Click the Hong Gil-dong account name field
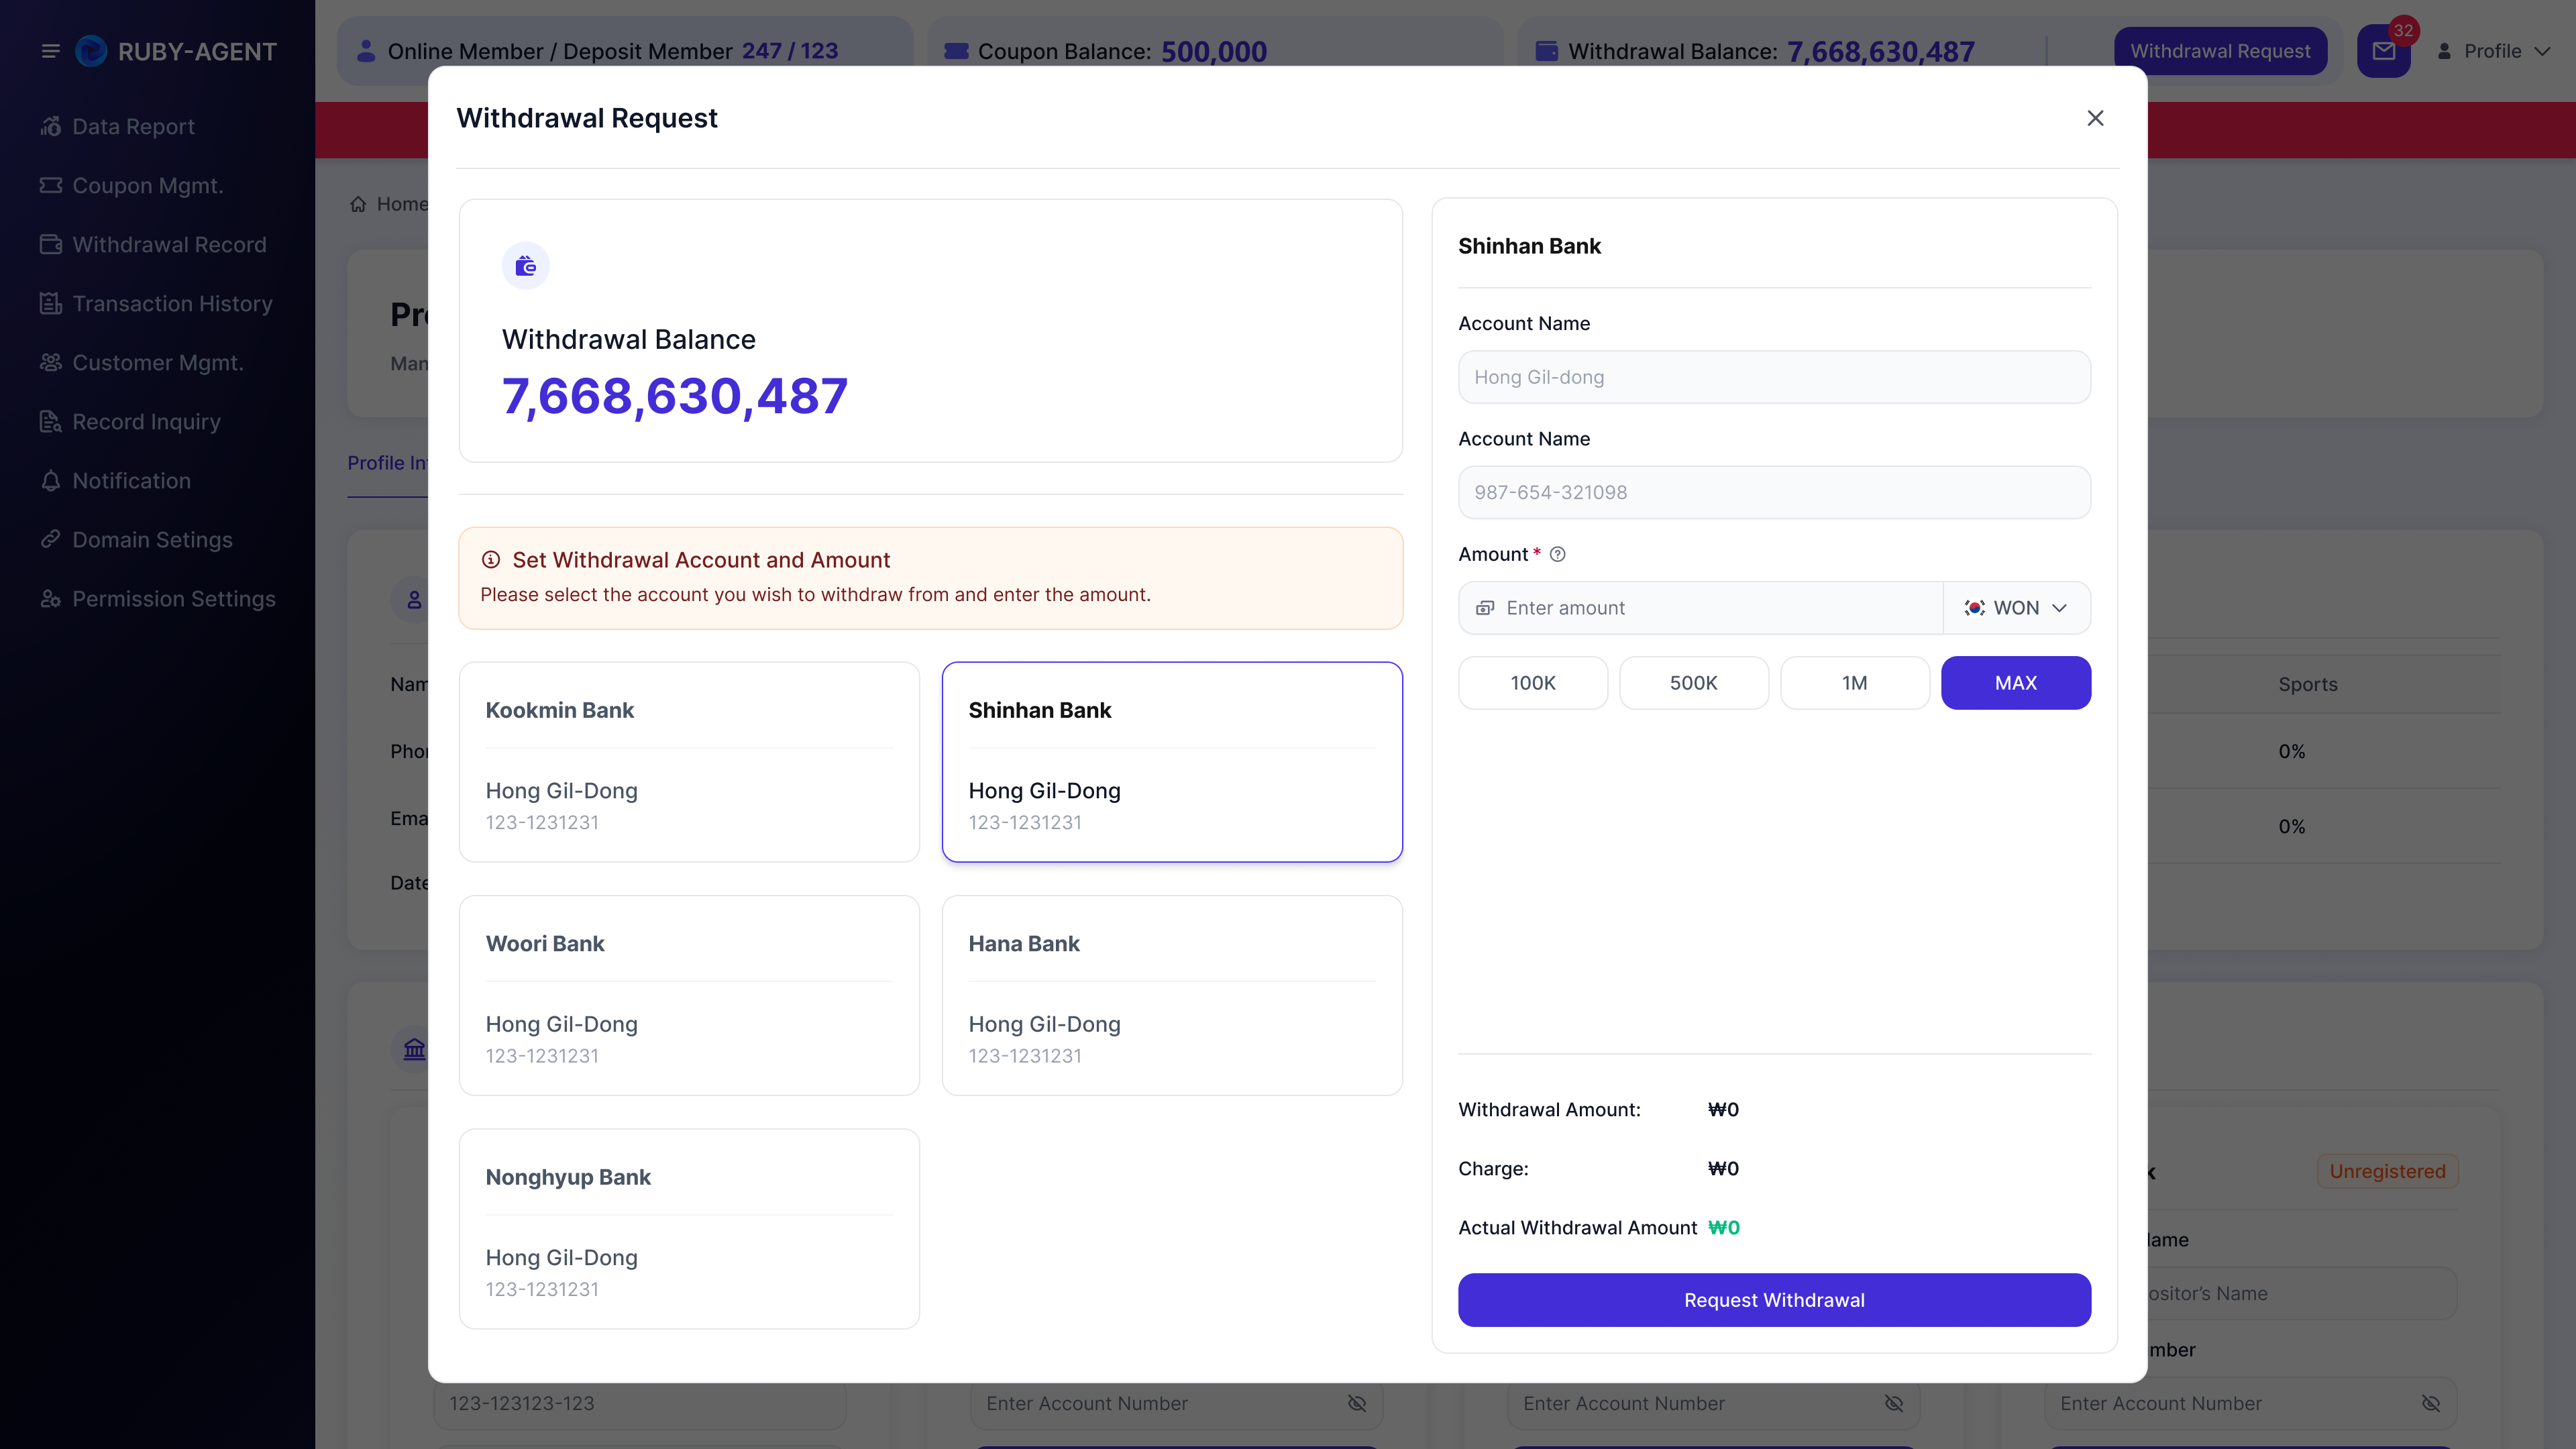This screenshot has height=1449, width=2576. pyautogui.click(x=1774, y=377)
